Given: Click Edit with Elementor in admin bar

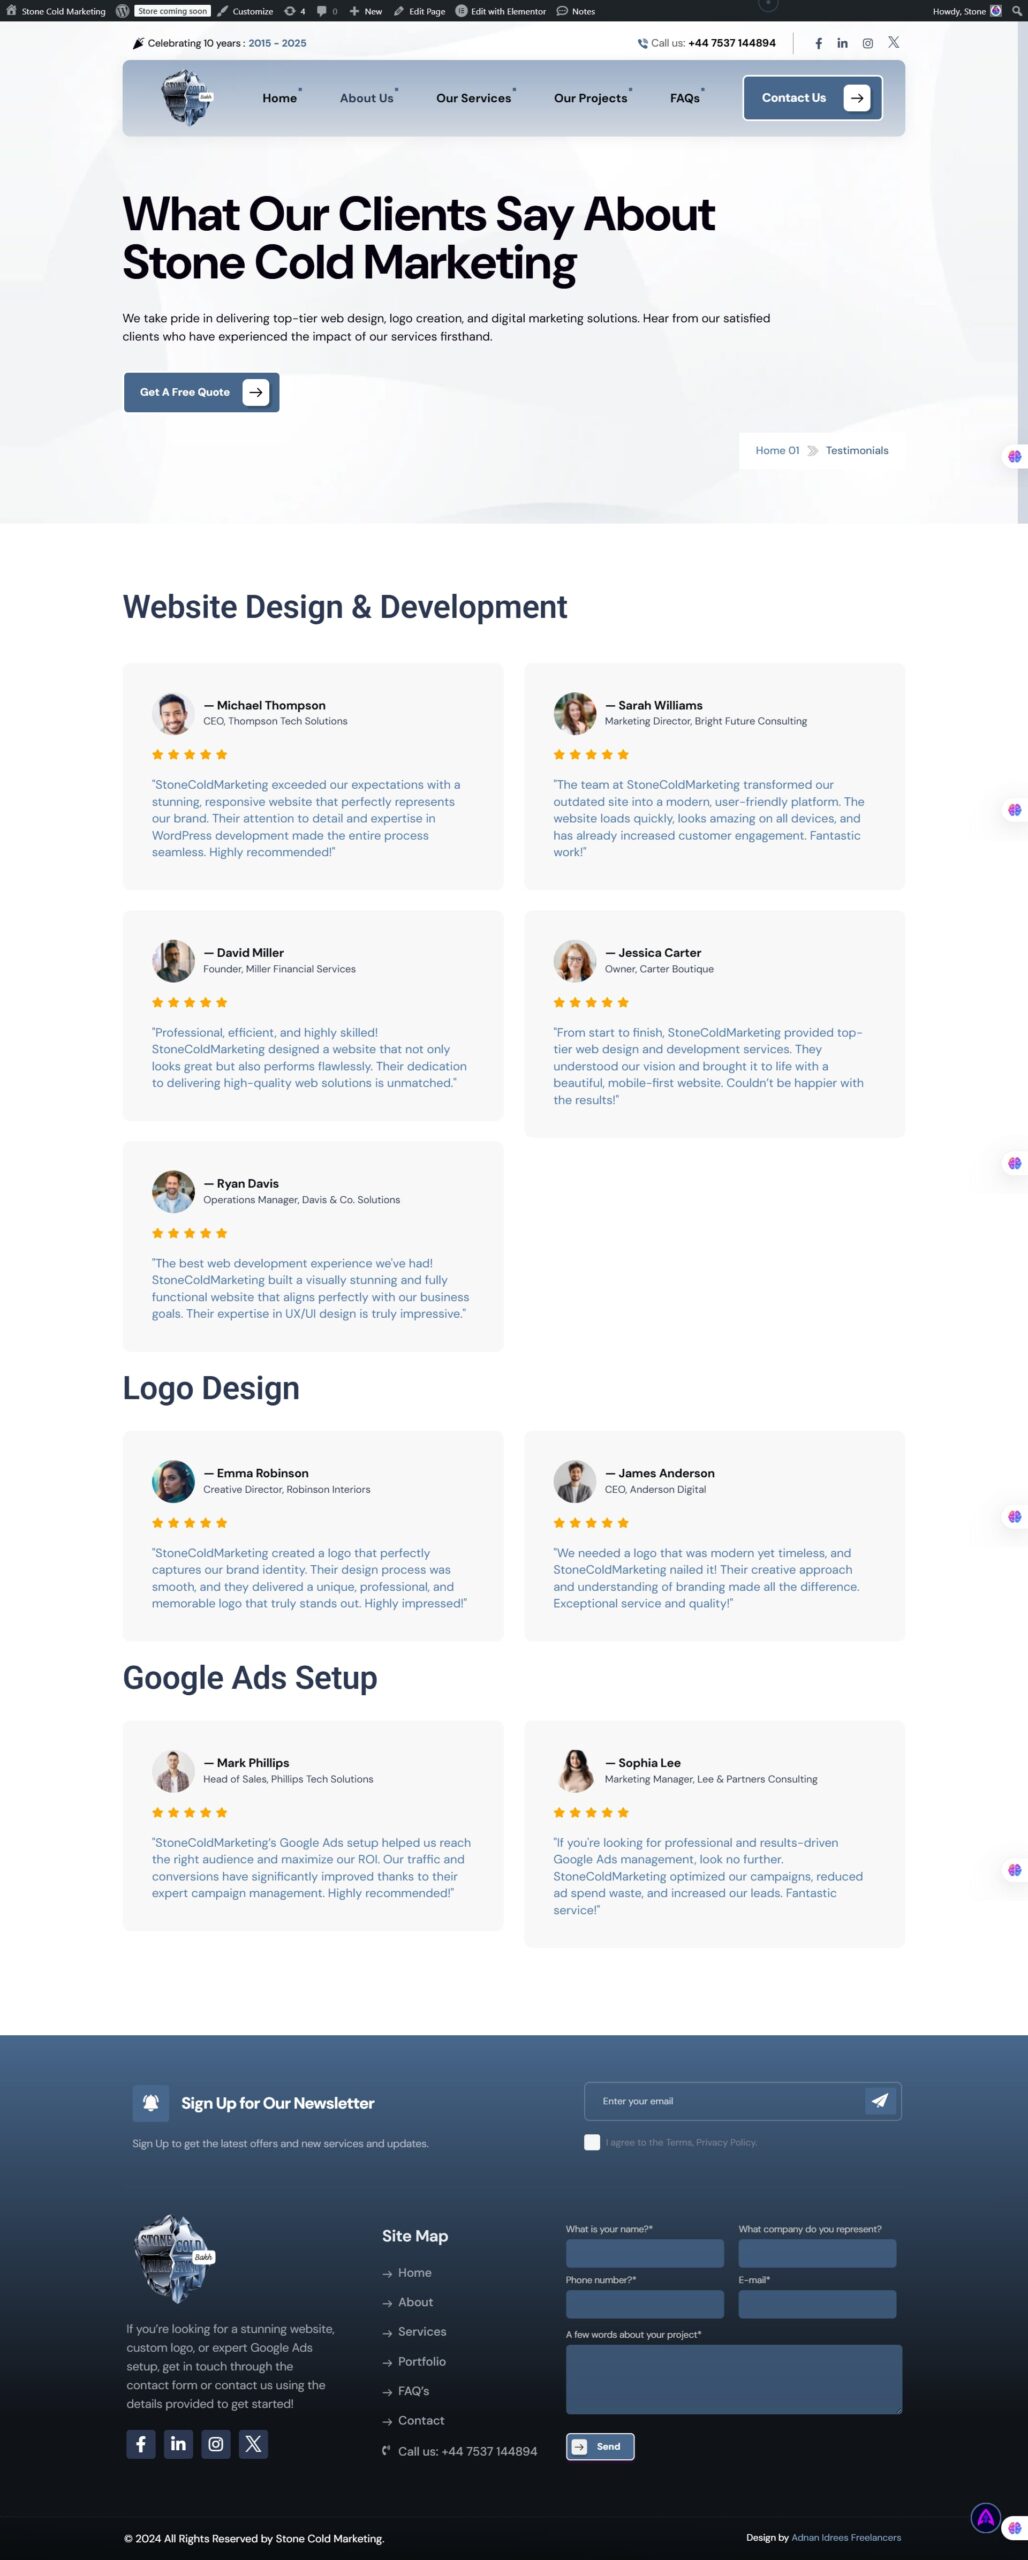Looking at the screenshot, I should point(501,11).
